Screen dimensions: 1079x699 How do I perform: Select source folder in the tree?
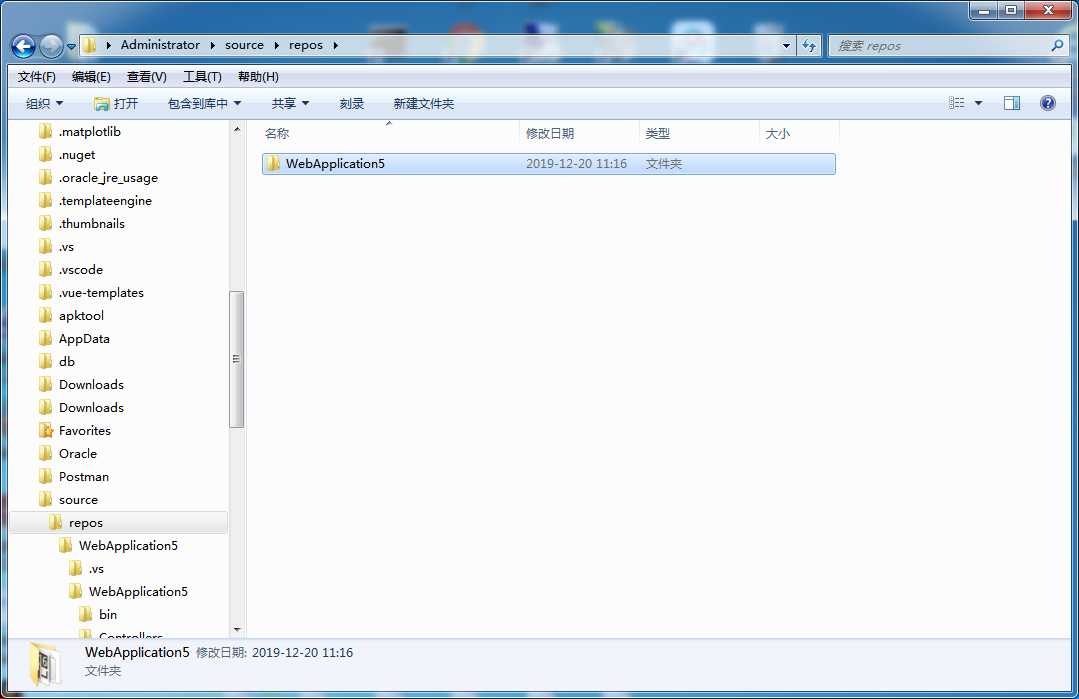point(78,499)
